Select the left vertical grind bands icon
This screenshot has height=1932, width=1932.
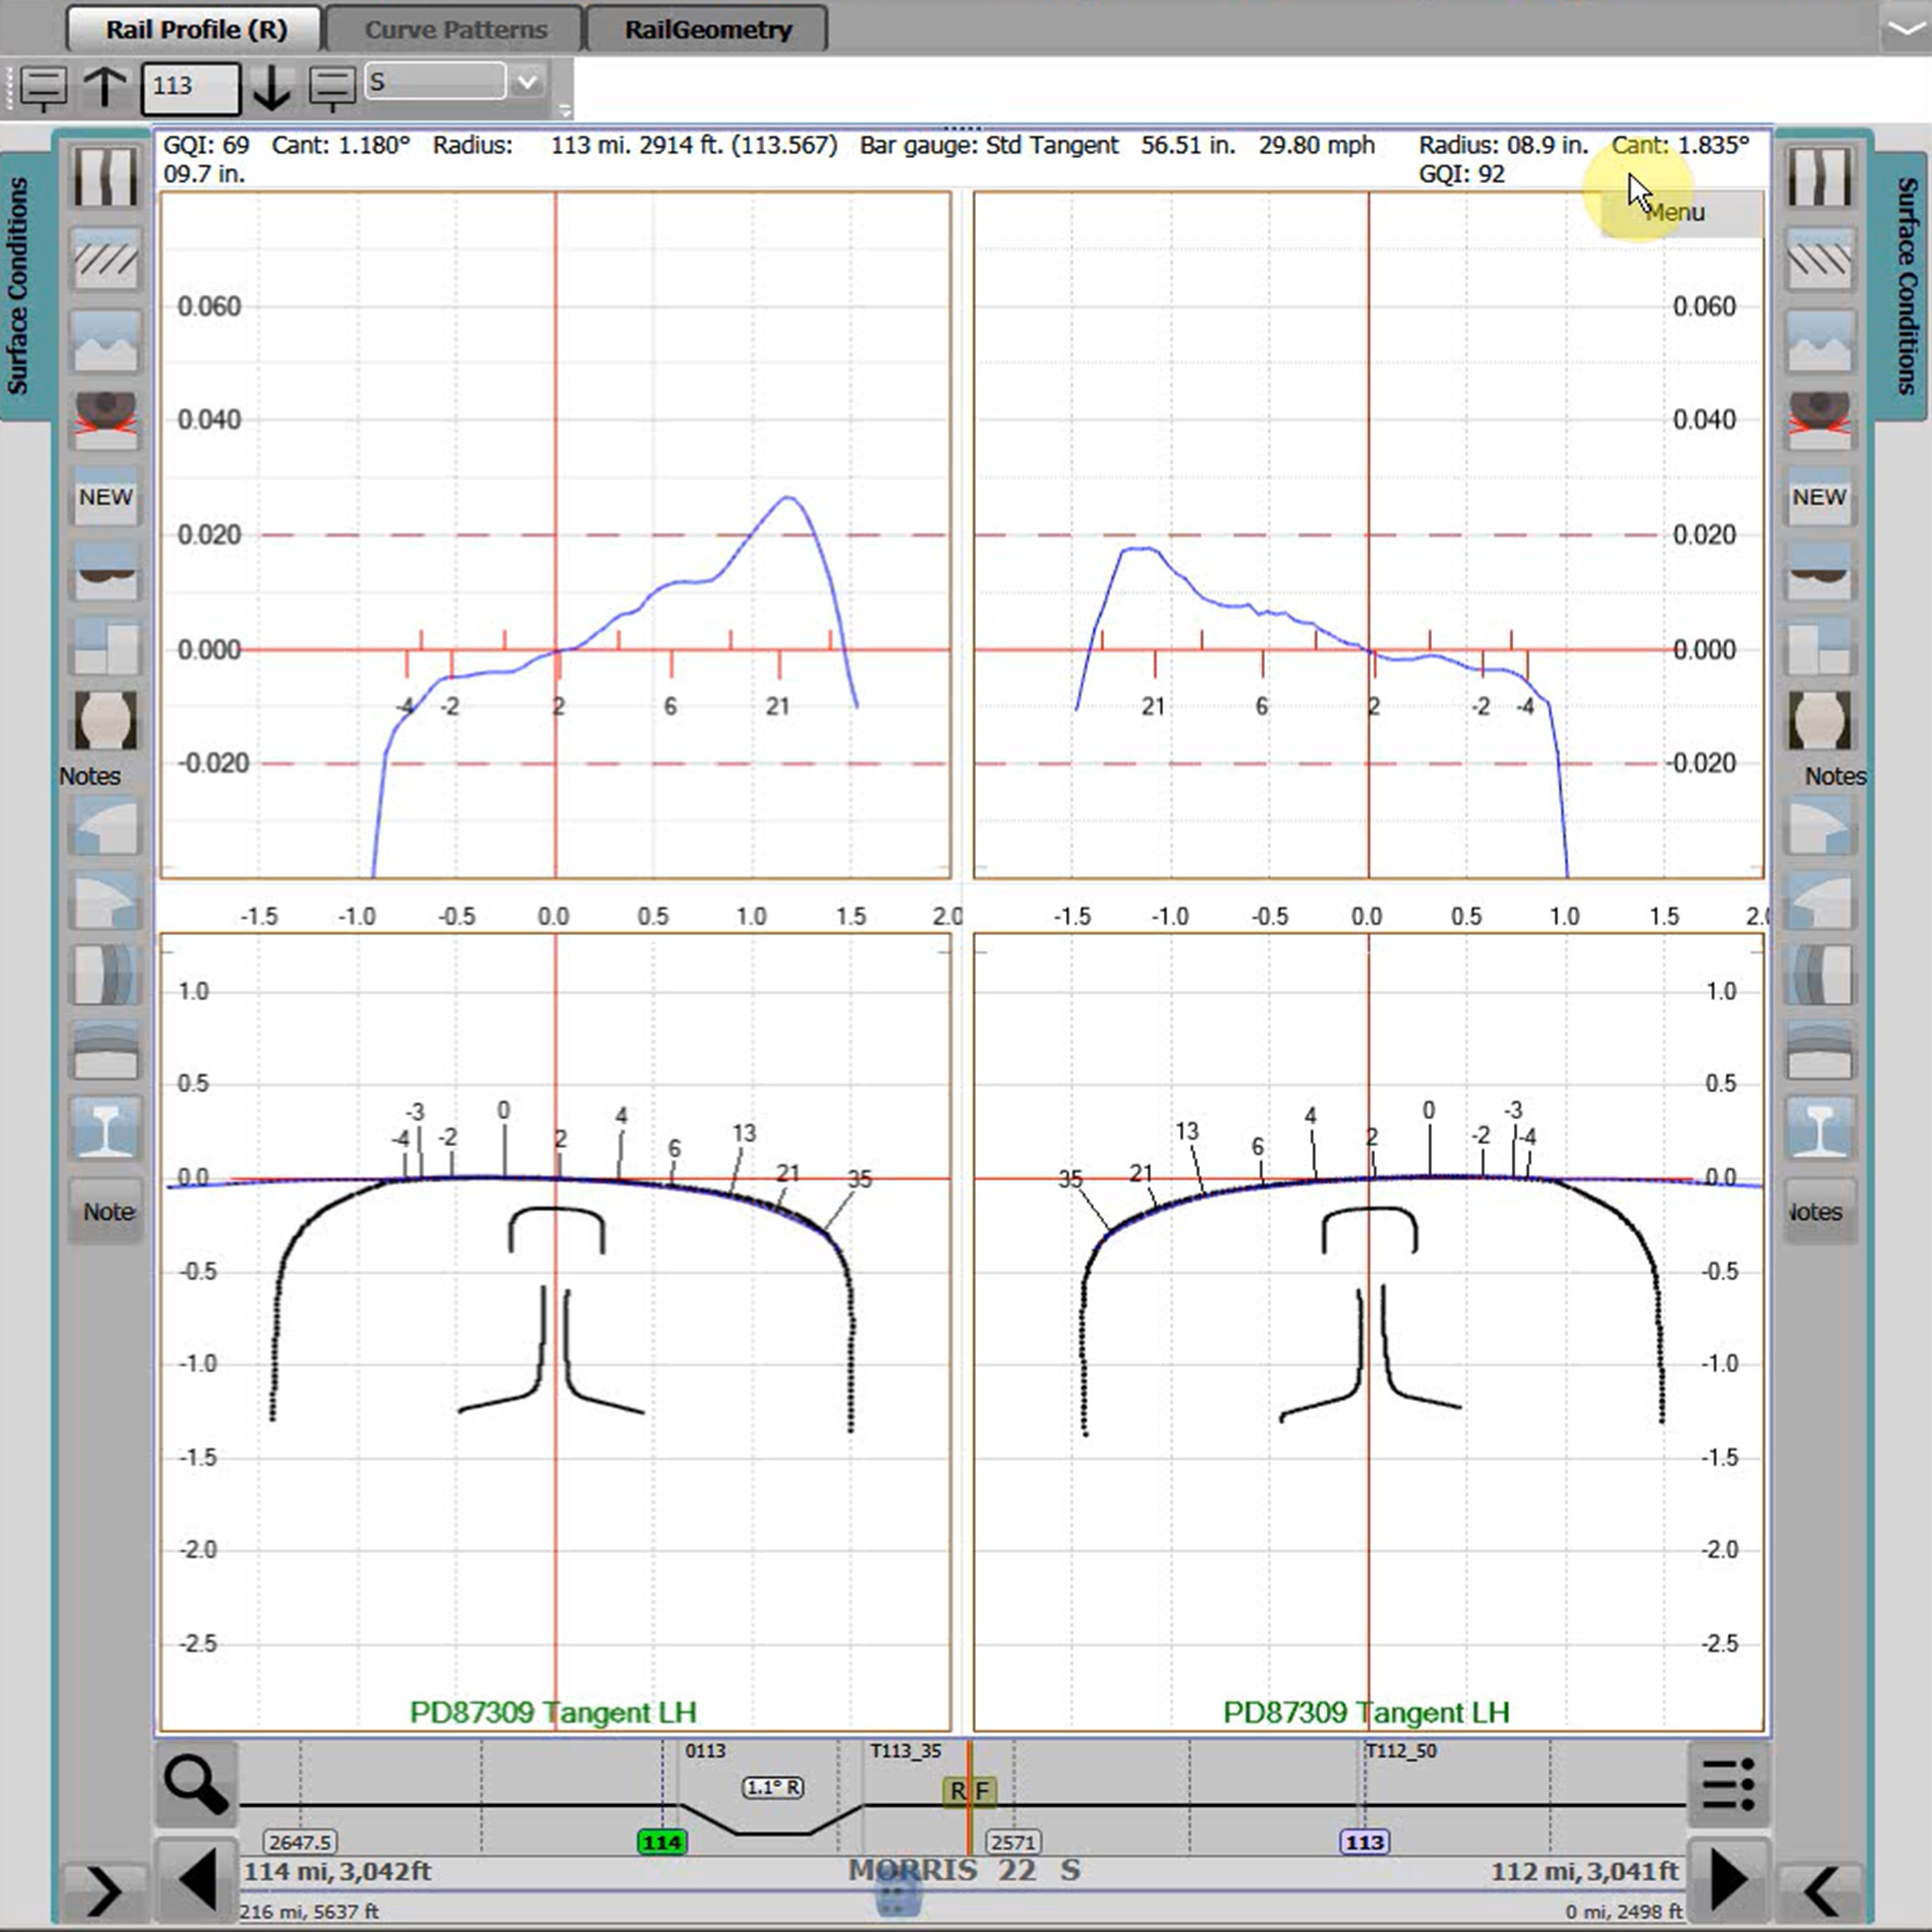coord(105,974)
